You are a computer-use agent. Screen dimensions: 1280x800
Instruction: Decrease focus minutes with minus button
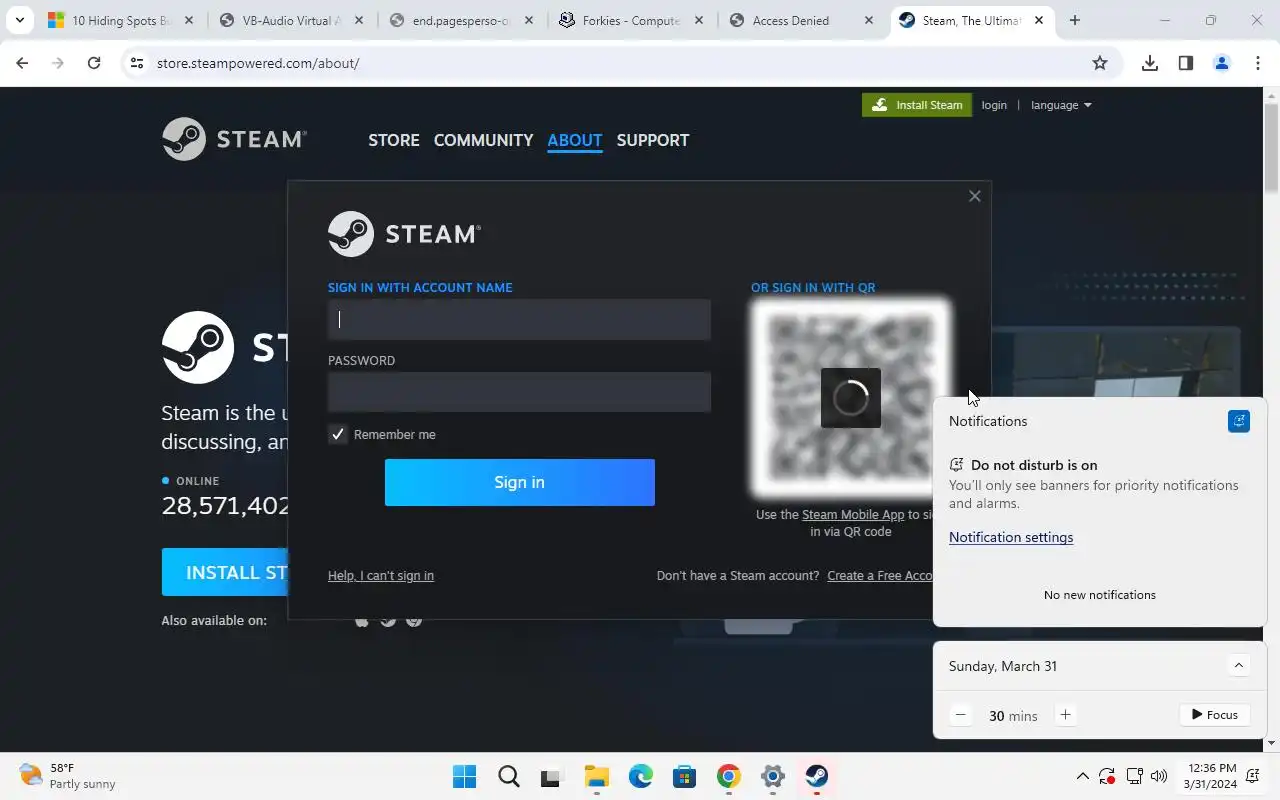click(961, 715)
